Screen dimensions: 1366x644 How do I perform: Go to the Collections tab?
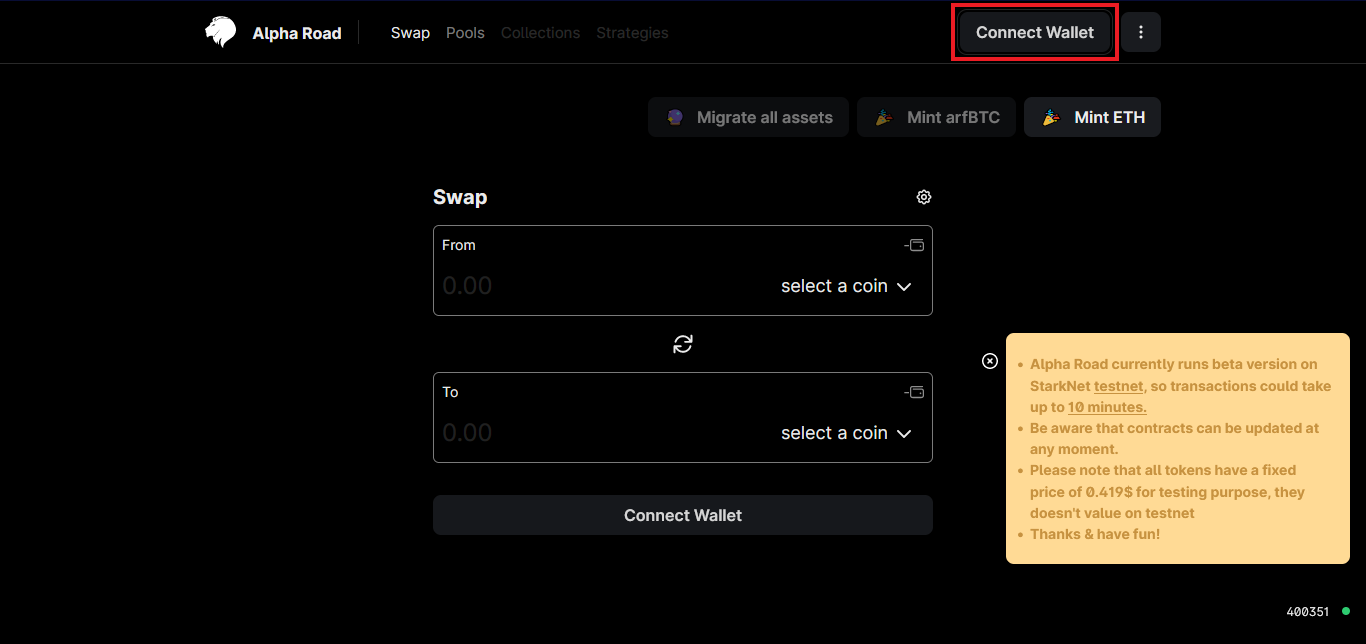click(540, 33)
